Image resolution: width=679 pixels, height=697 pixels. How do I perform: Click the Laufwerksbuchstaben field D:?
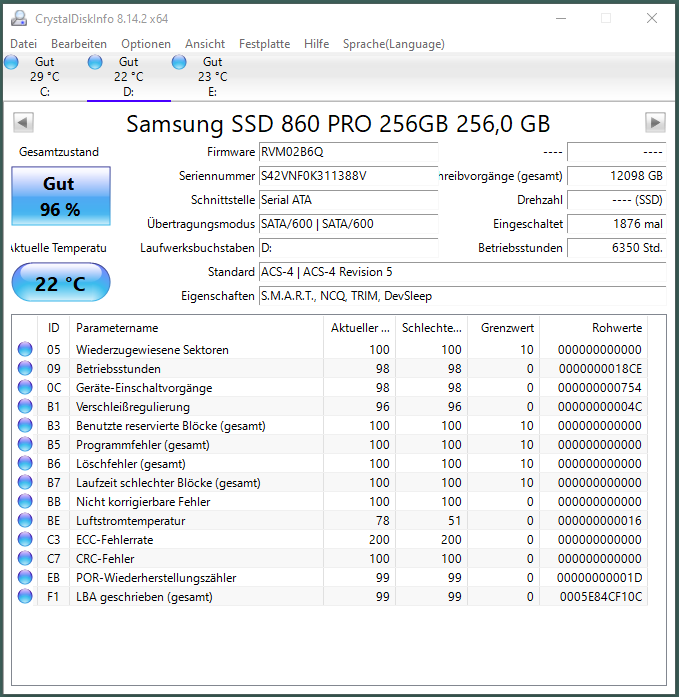(348, 248)
